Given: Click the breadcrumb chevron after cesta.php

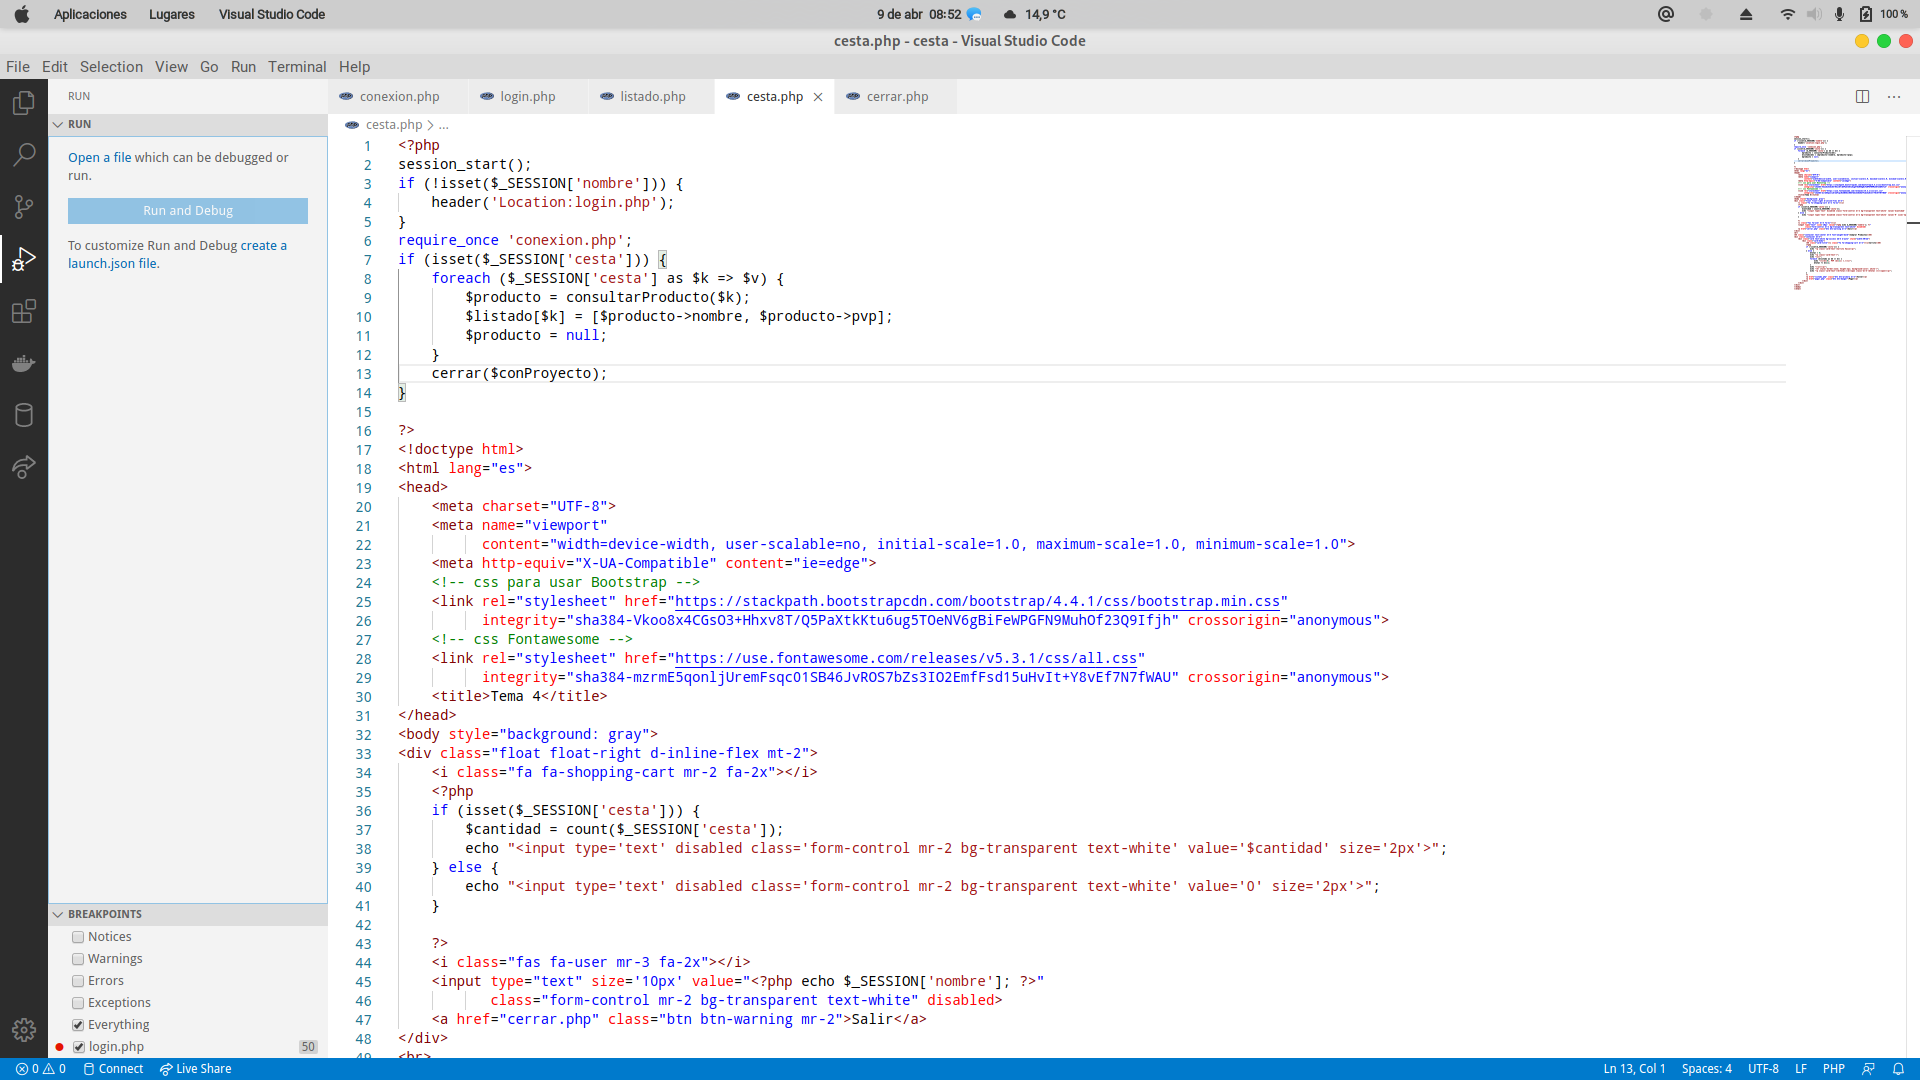Looking at the screenshot, I should point(431,125).
